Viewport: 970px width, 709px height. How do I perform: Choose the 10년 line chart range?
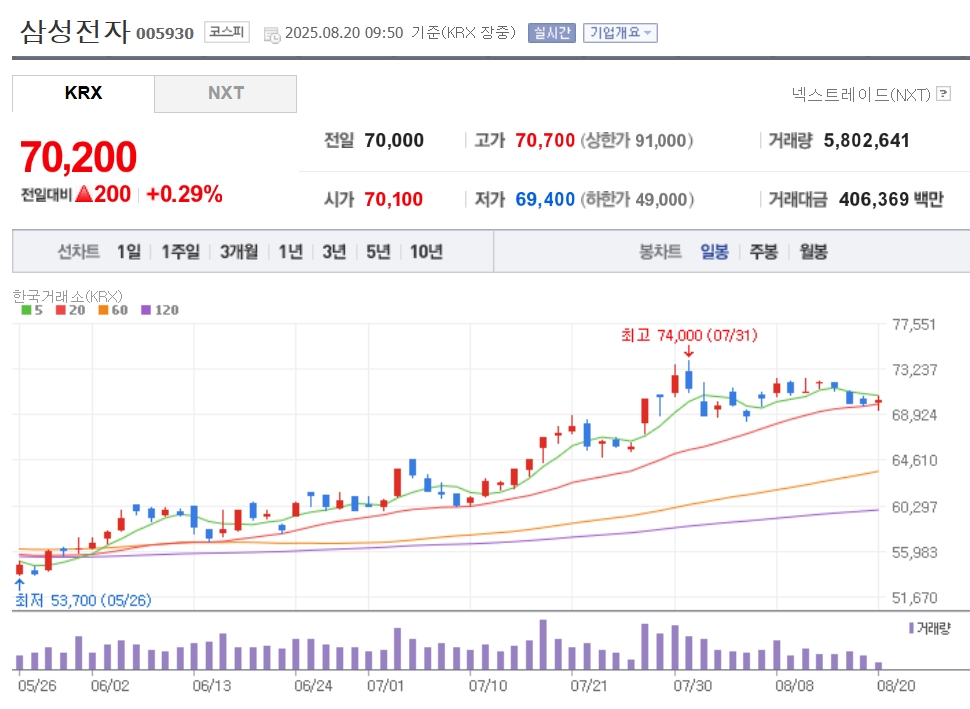(426, 252)
